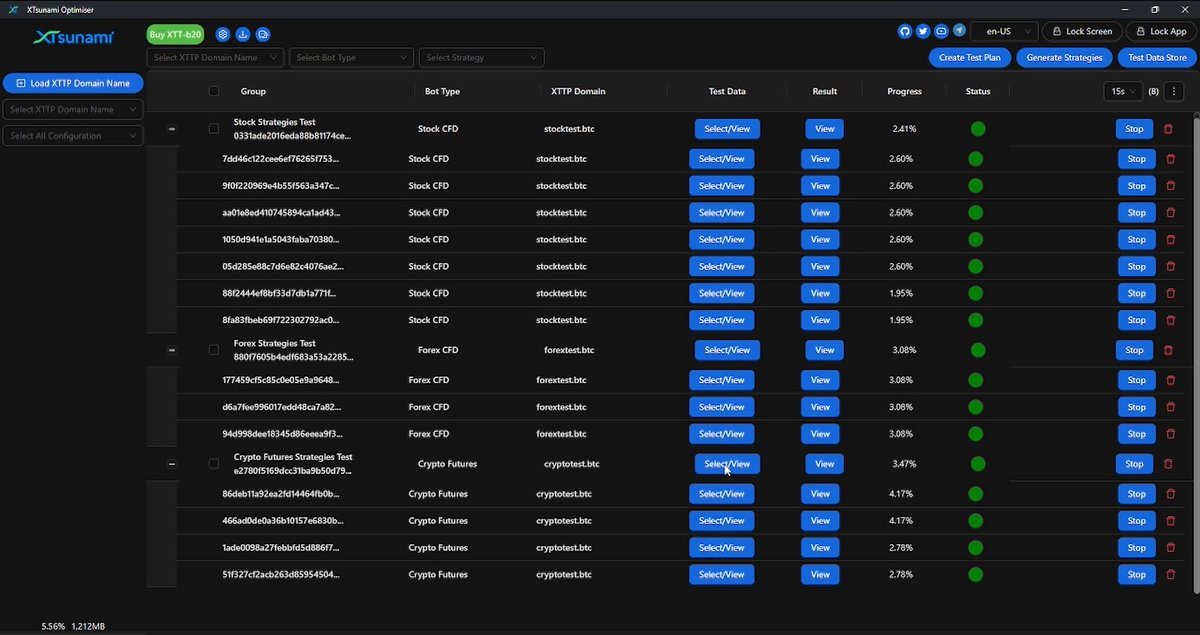Open the Test Data Store
1200x635 pixels.
pos(1157,58)
